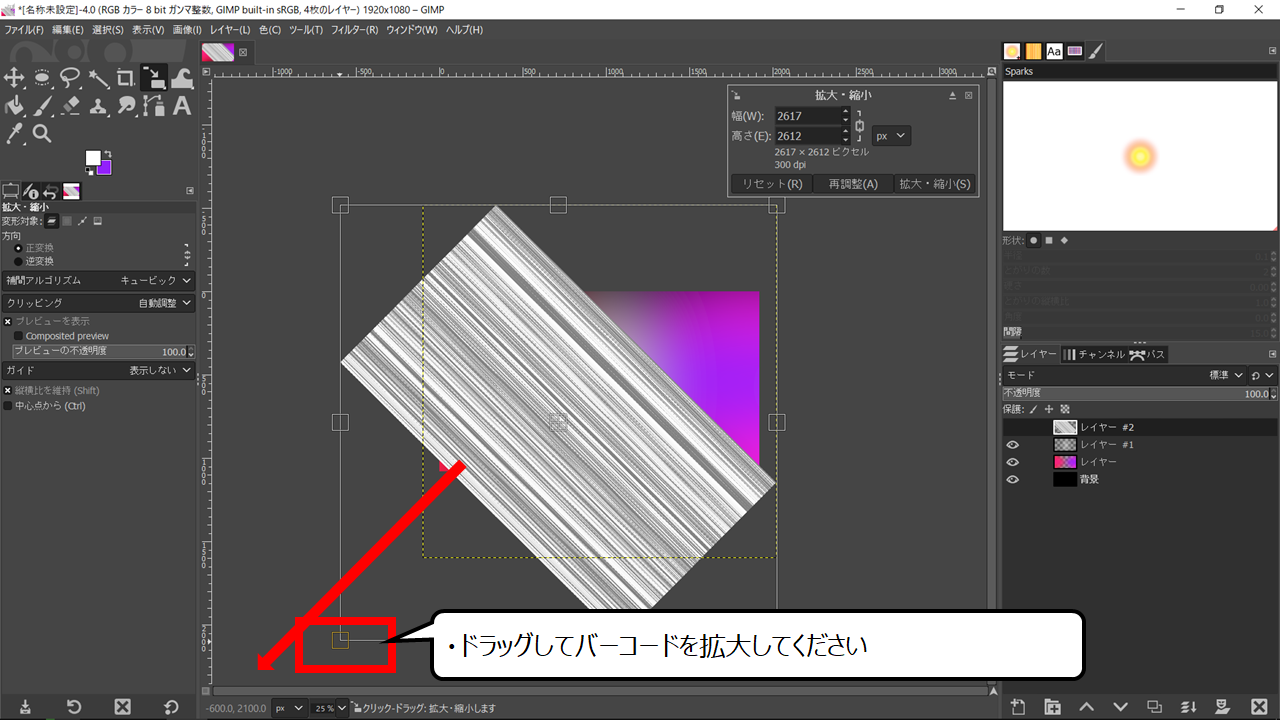
Task: Select the Eraser tool
Action: (70, 106)
